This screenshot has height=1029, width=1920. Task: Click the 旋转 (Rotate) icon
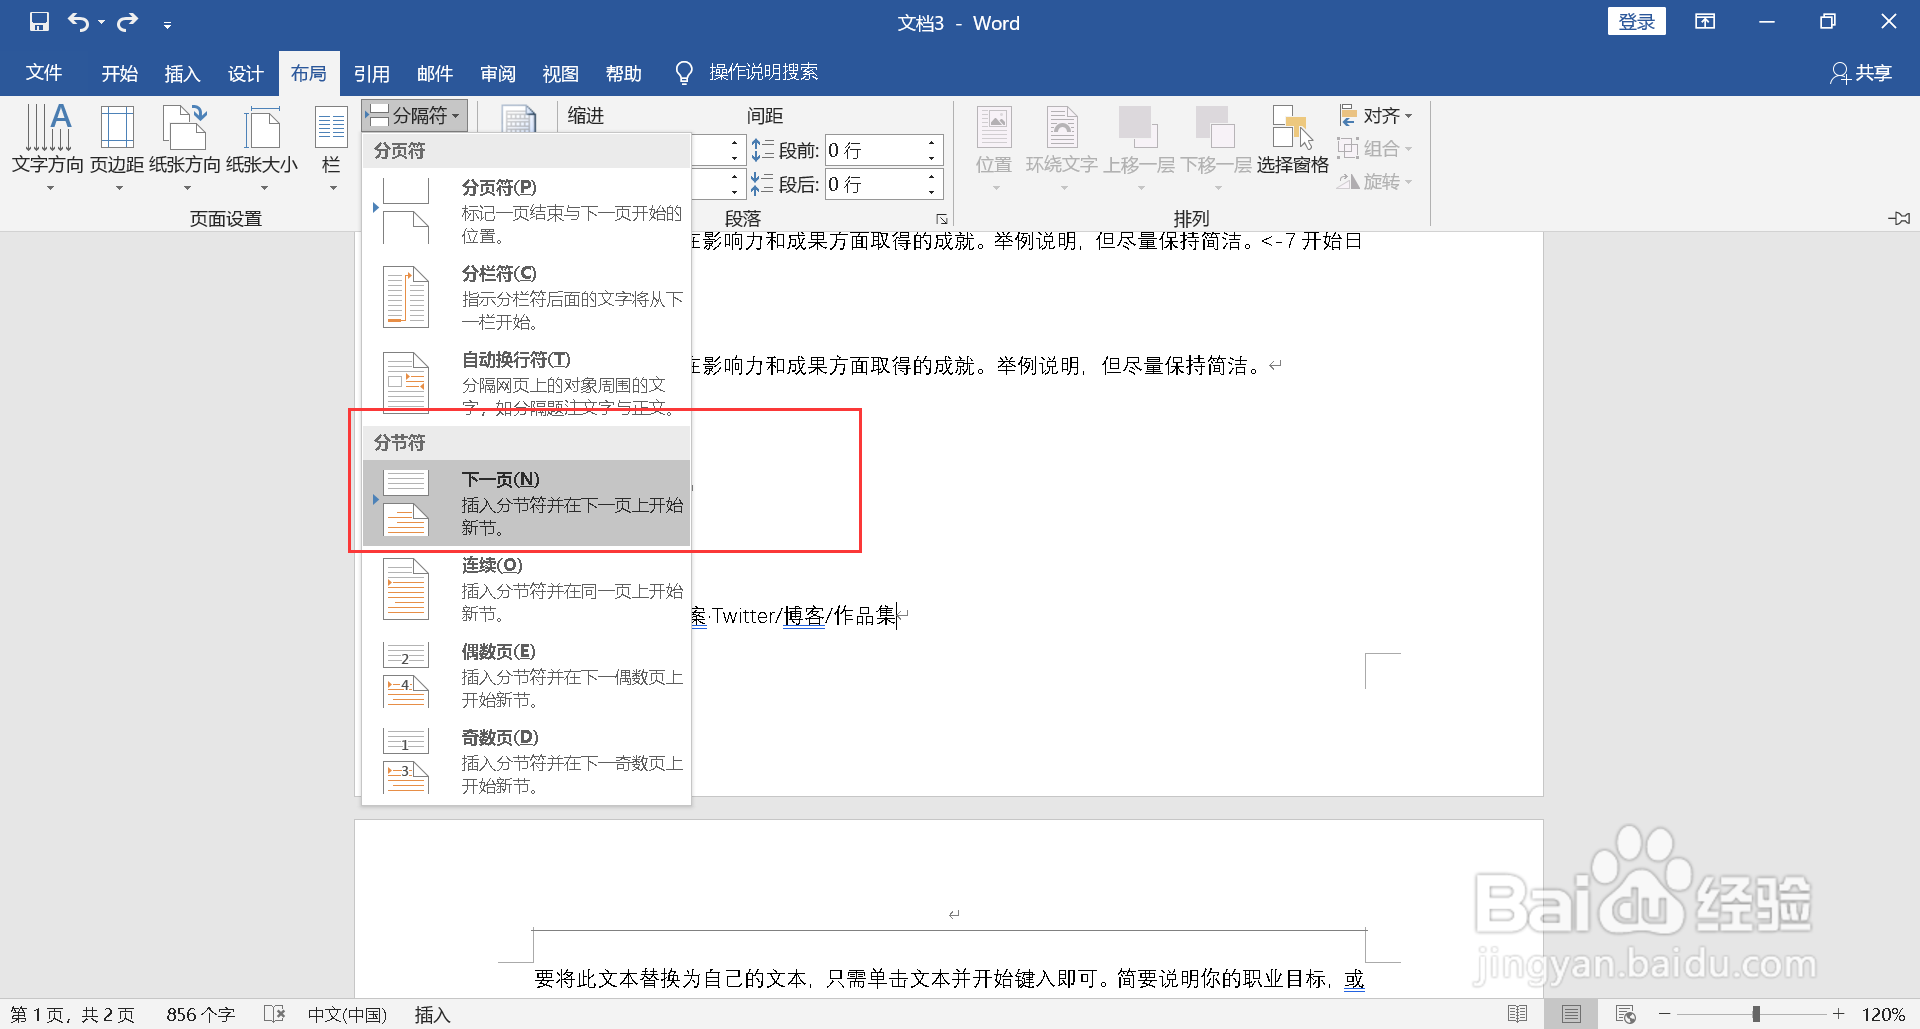point(1374,182)
